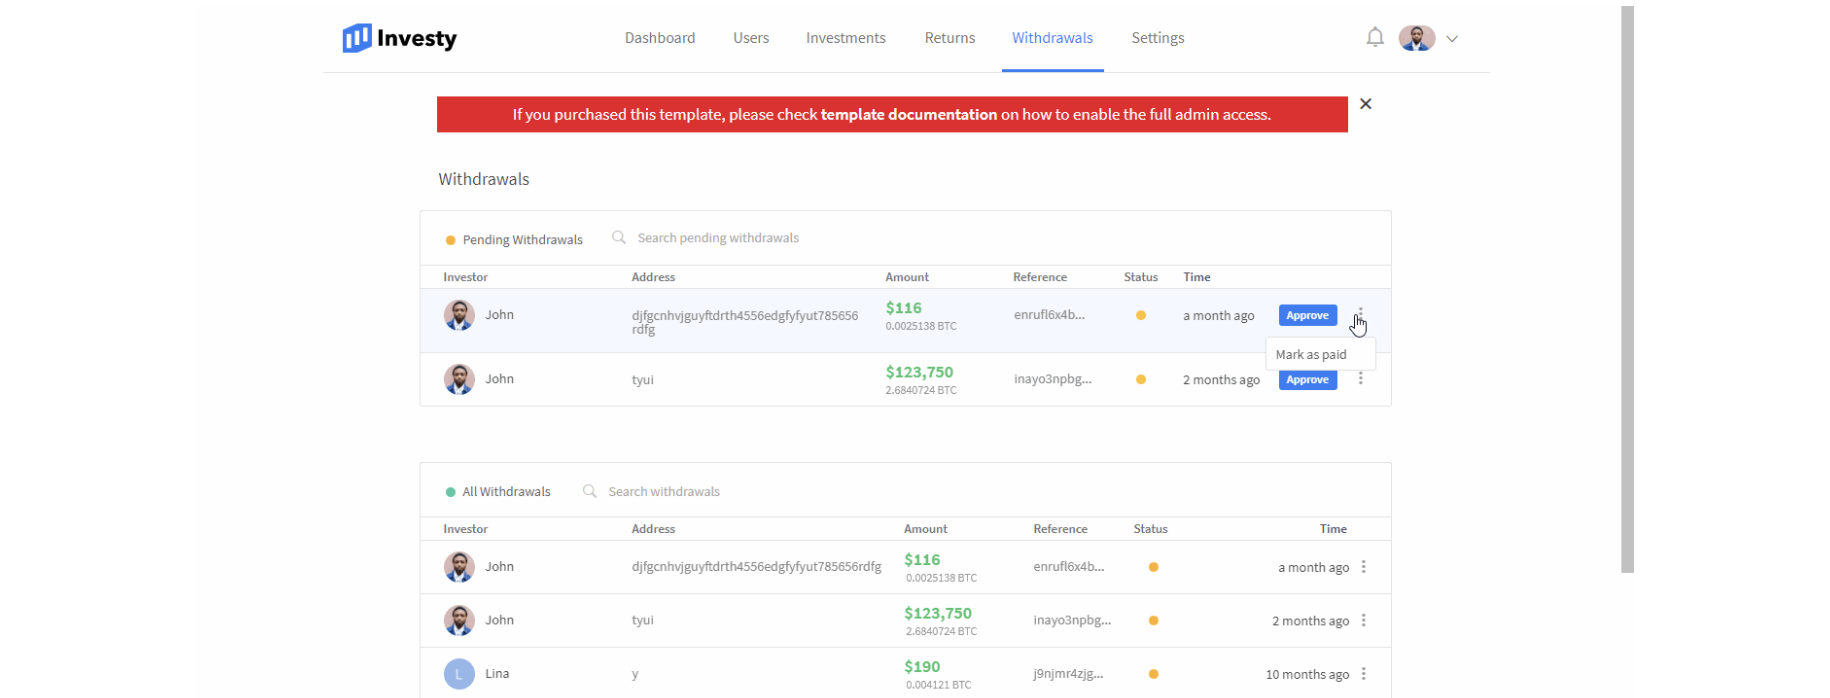Approve the $116 pending withdrawal
This screenshot has height=698, width=1830.
(x=1307, y=316)
